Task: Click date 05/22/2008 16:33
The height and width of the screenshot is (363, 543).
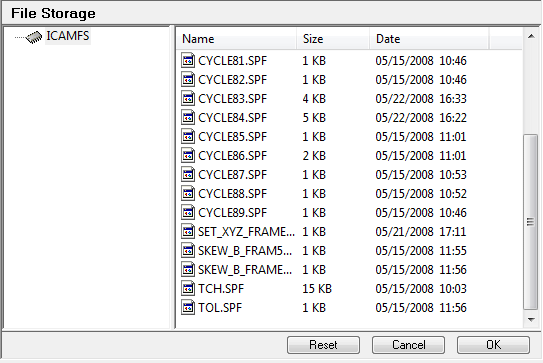Action: 421,99
